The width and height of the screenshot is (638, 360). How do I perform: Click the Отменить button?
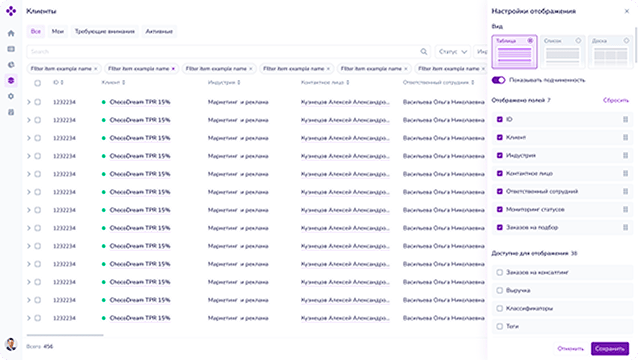570,349
